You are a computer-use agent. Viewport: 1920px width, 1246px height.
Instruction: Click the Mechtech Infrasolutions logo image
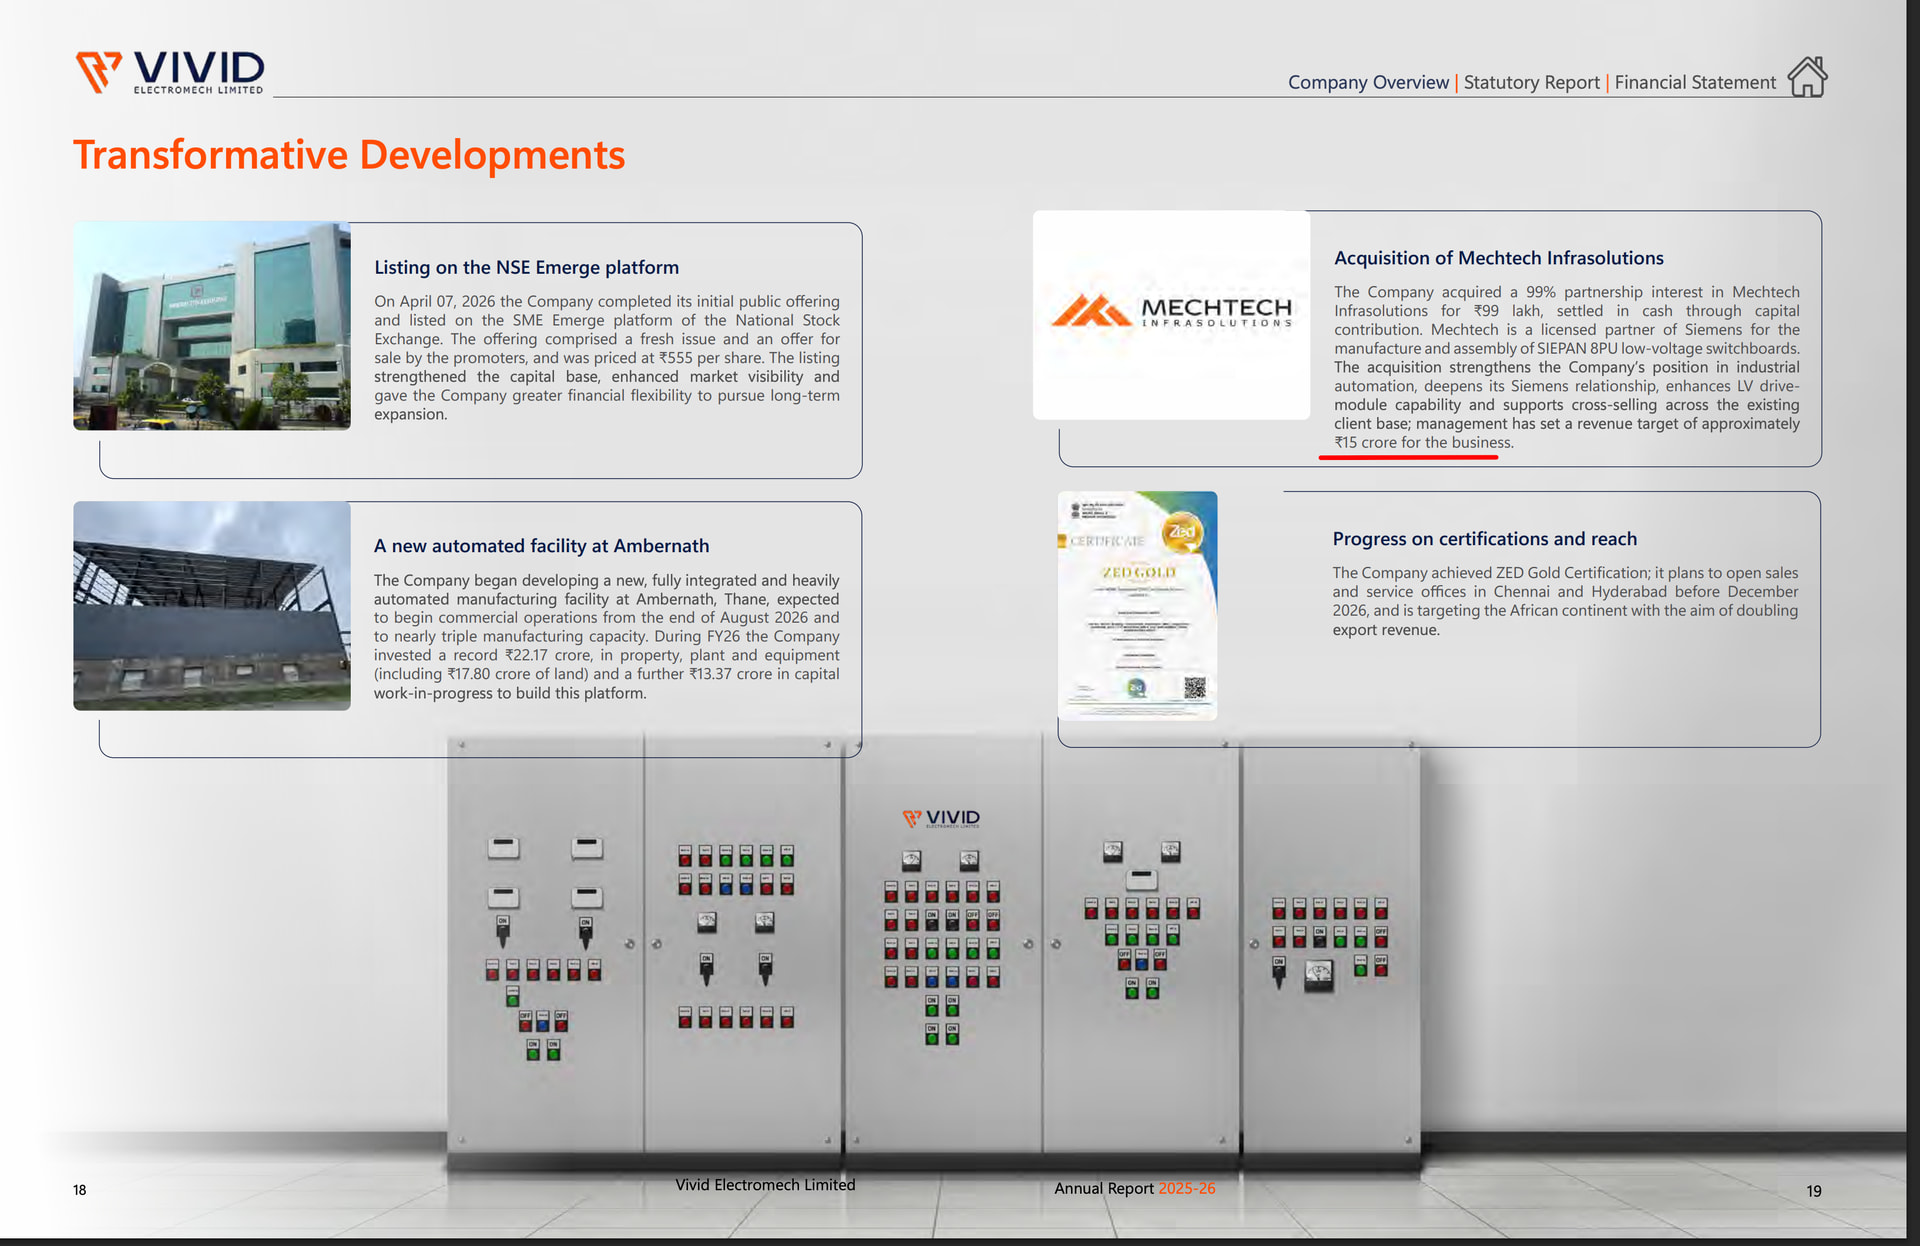coord(1171,314)
